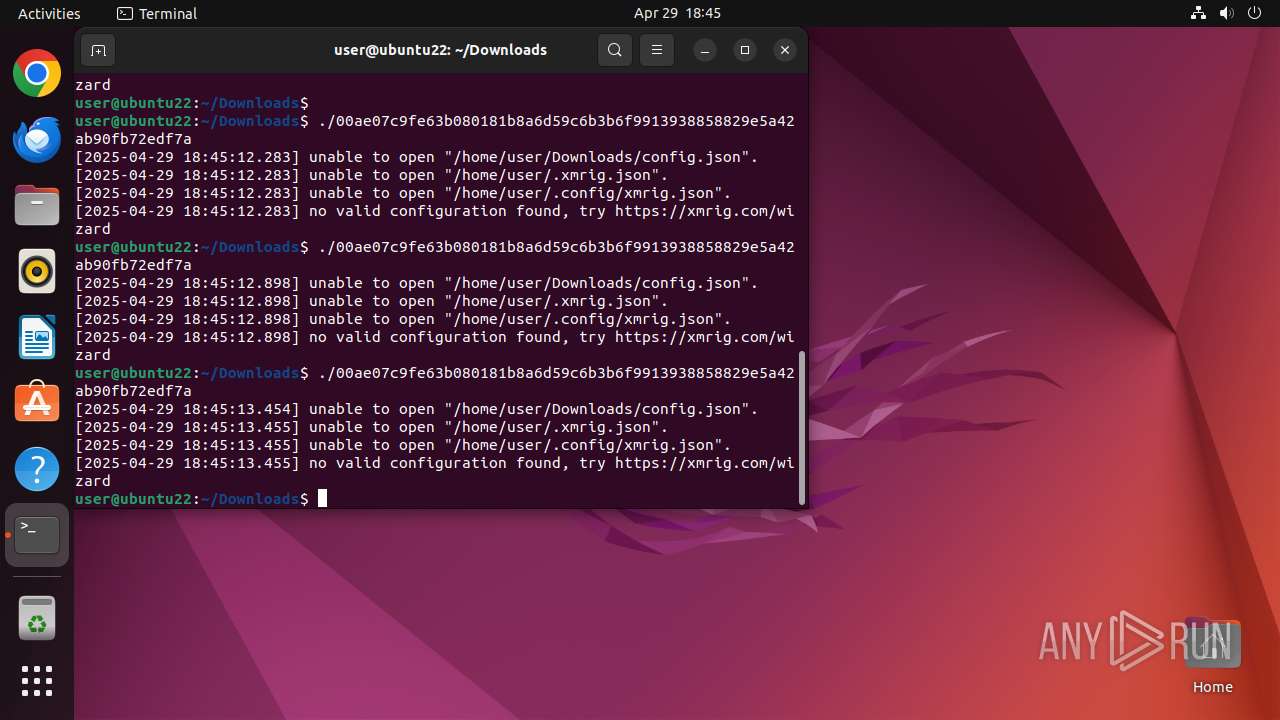The width and height of the screenshot is (1280, 720).
Task: Open Home folder on desktop
Action: pyautogui.click(x=1212, y=658)
